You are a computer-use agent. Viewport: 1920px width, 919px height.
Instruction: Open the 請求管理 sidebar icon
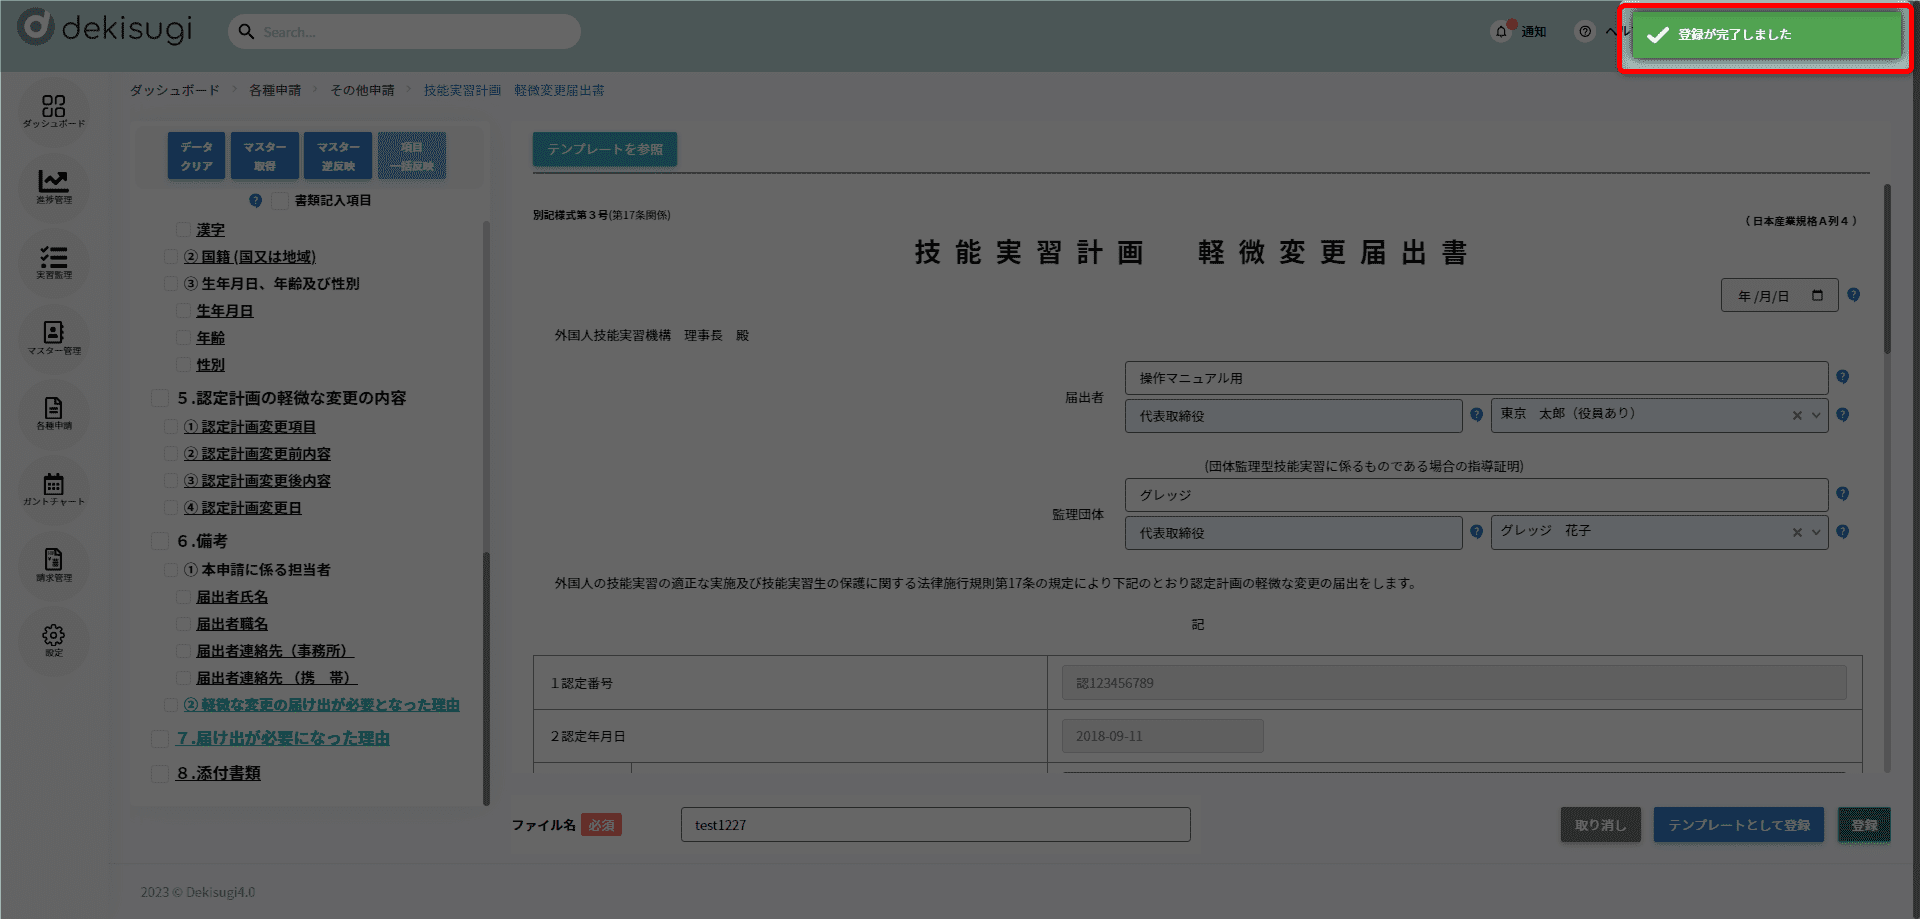point(54,562)
